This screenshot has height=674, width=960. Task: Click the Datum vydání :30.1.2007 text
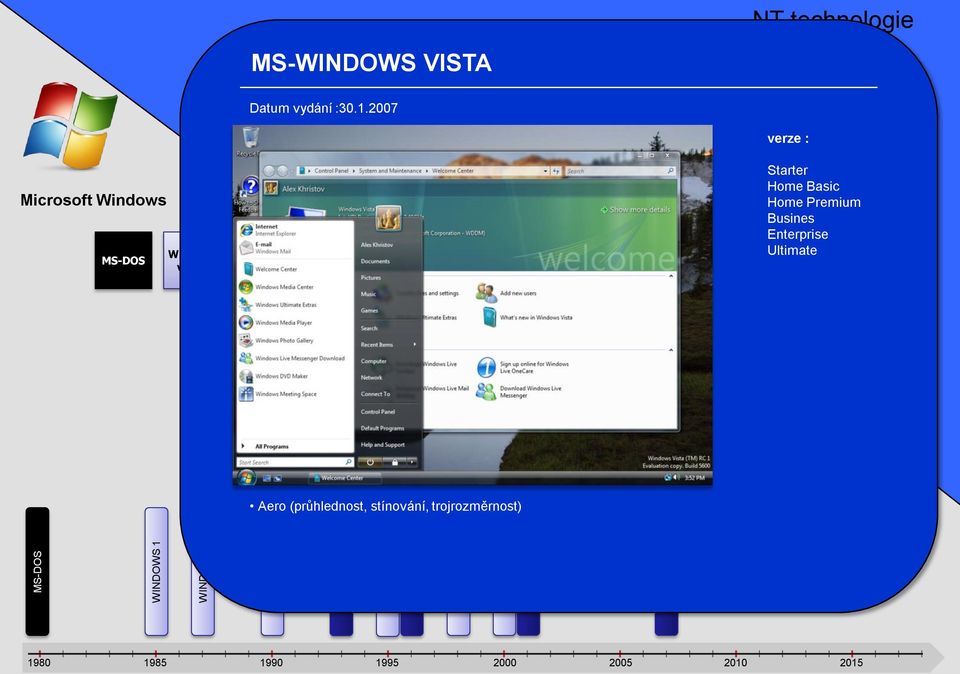coord(323,108)
